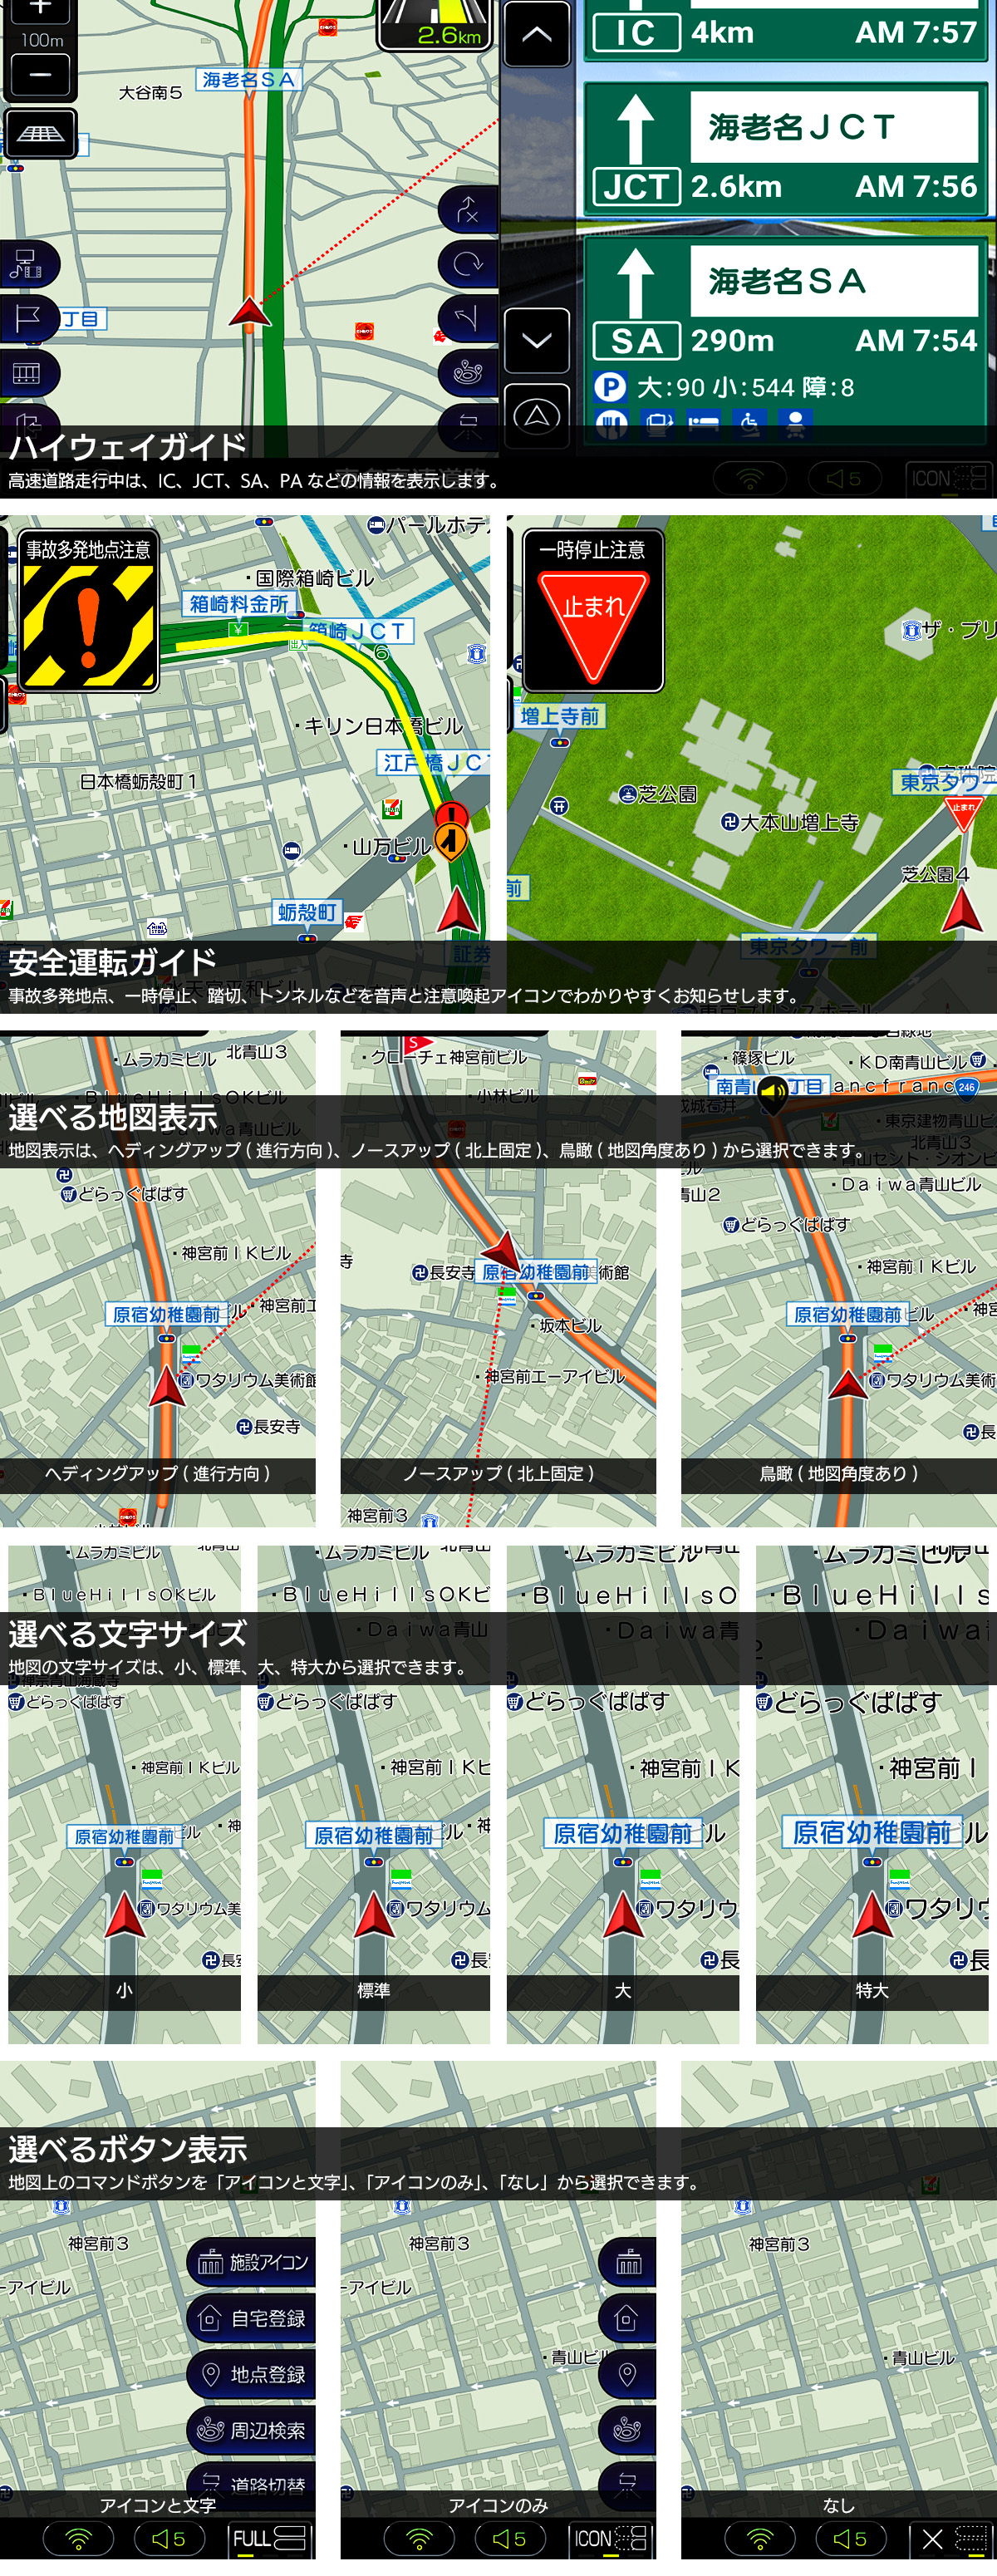Tap the Wi-Fi icon in the アイコンのみ panel
Screen dimensions: 997x2576
[x=419, y=2538]
